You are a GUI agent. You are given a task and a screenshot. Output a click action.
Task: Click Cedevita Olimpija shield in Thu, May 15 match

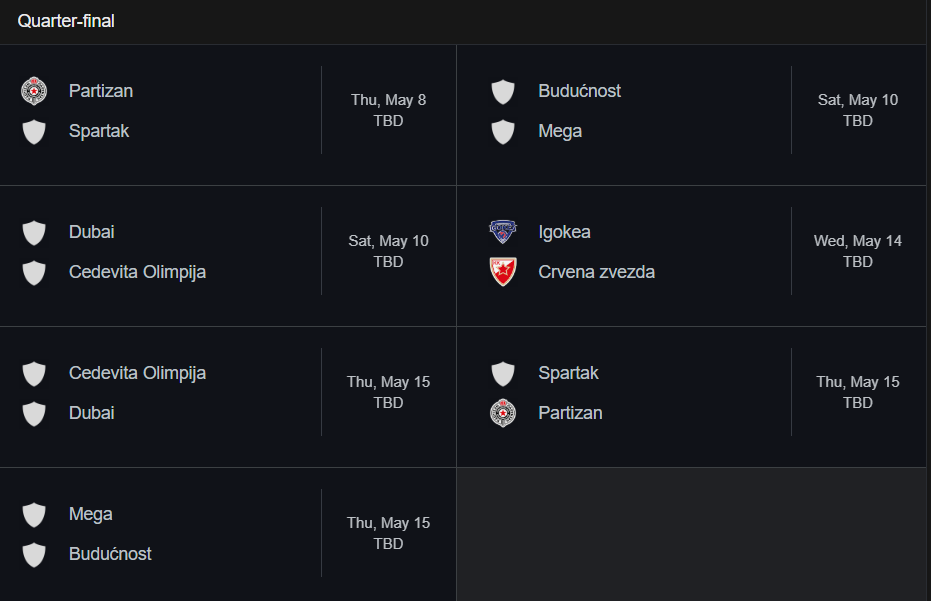coord(34,374)
